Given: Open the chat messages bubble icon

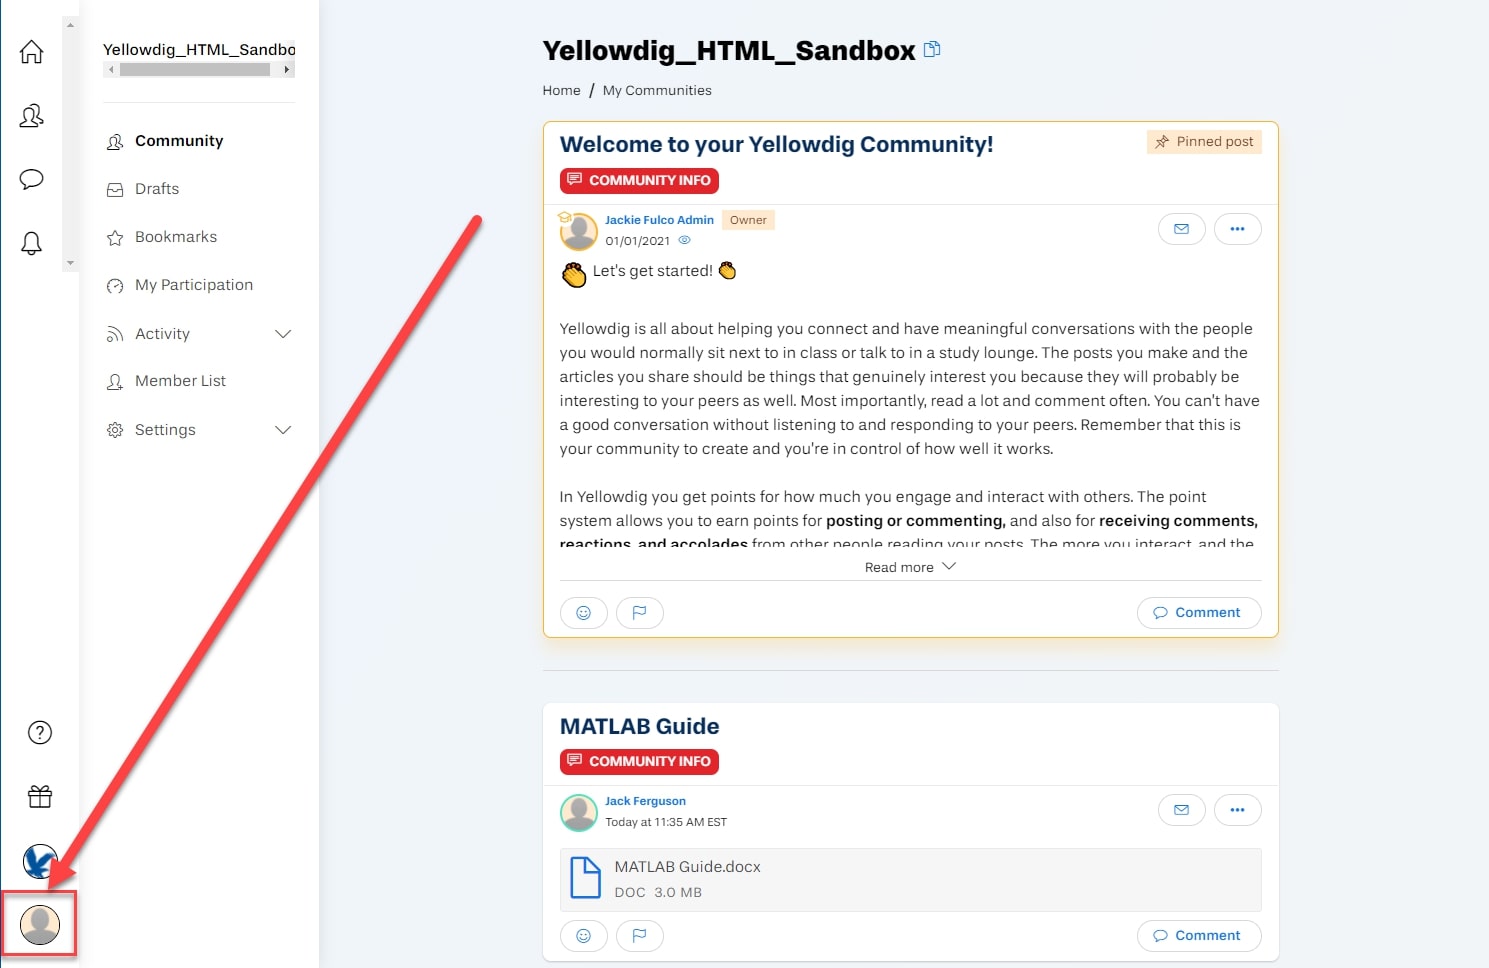Looking at the screenshot, I should pyautogui.click(x=32, y=180).
